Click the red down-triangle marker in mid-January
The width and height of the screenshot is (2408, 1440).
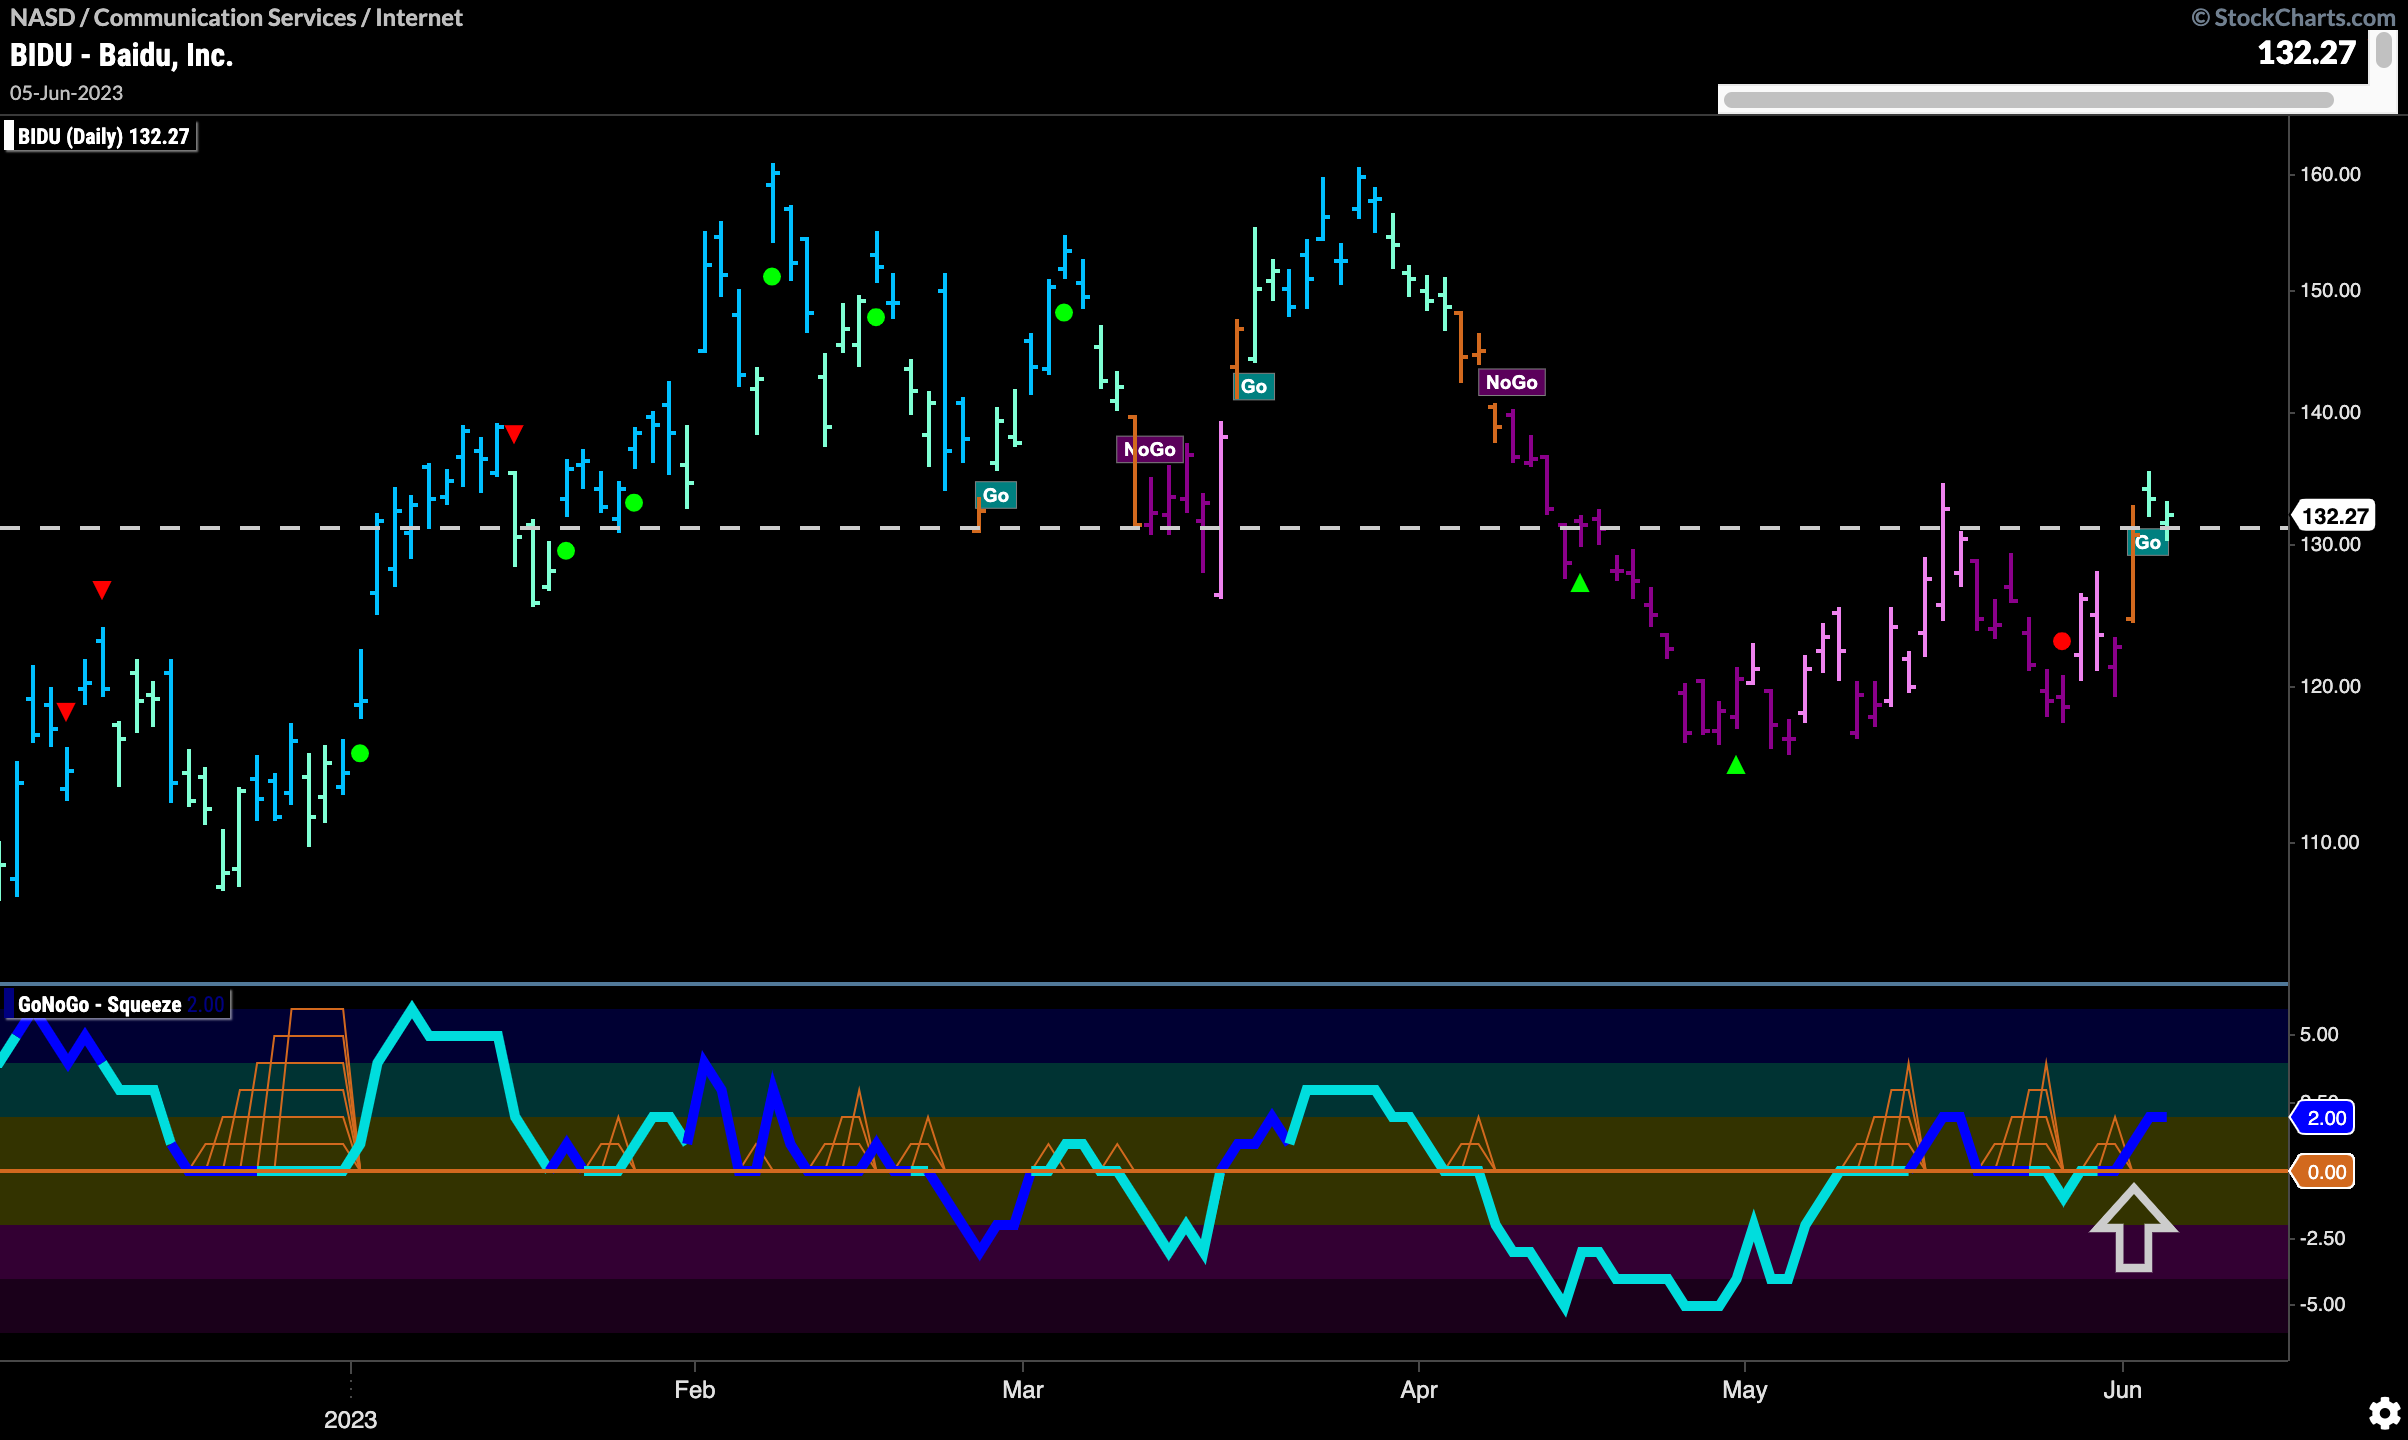[x=514, y=434]
